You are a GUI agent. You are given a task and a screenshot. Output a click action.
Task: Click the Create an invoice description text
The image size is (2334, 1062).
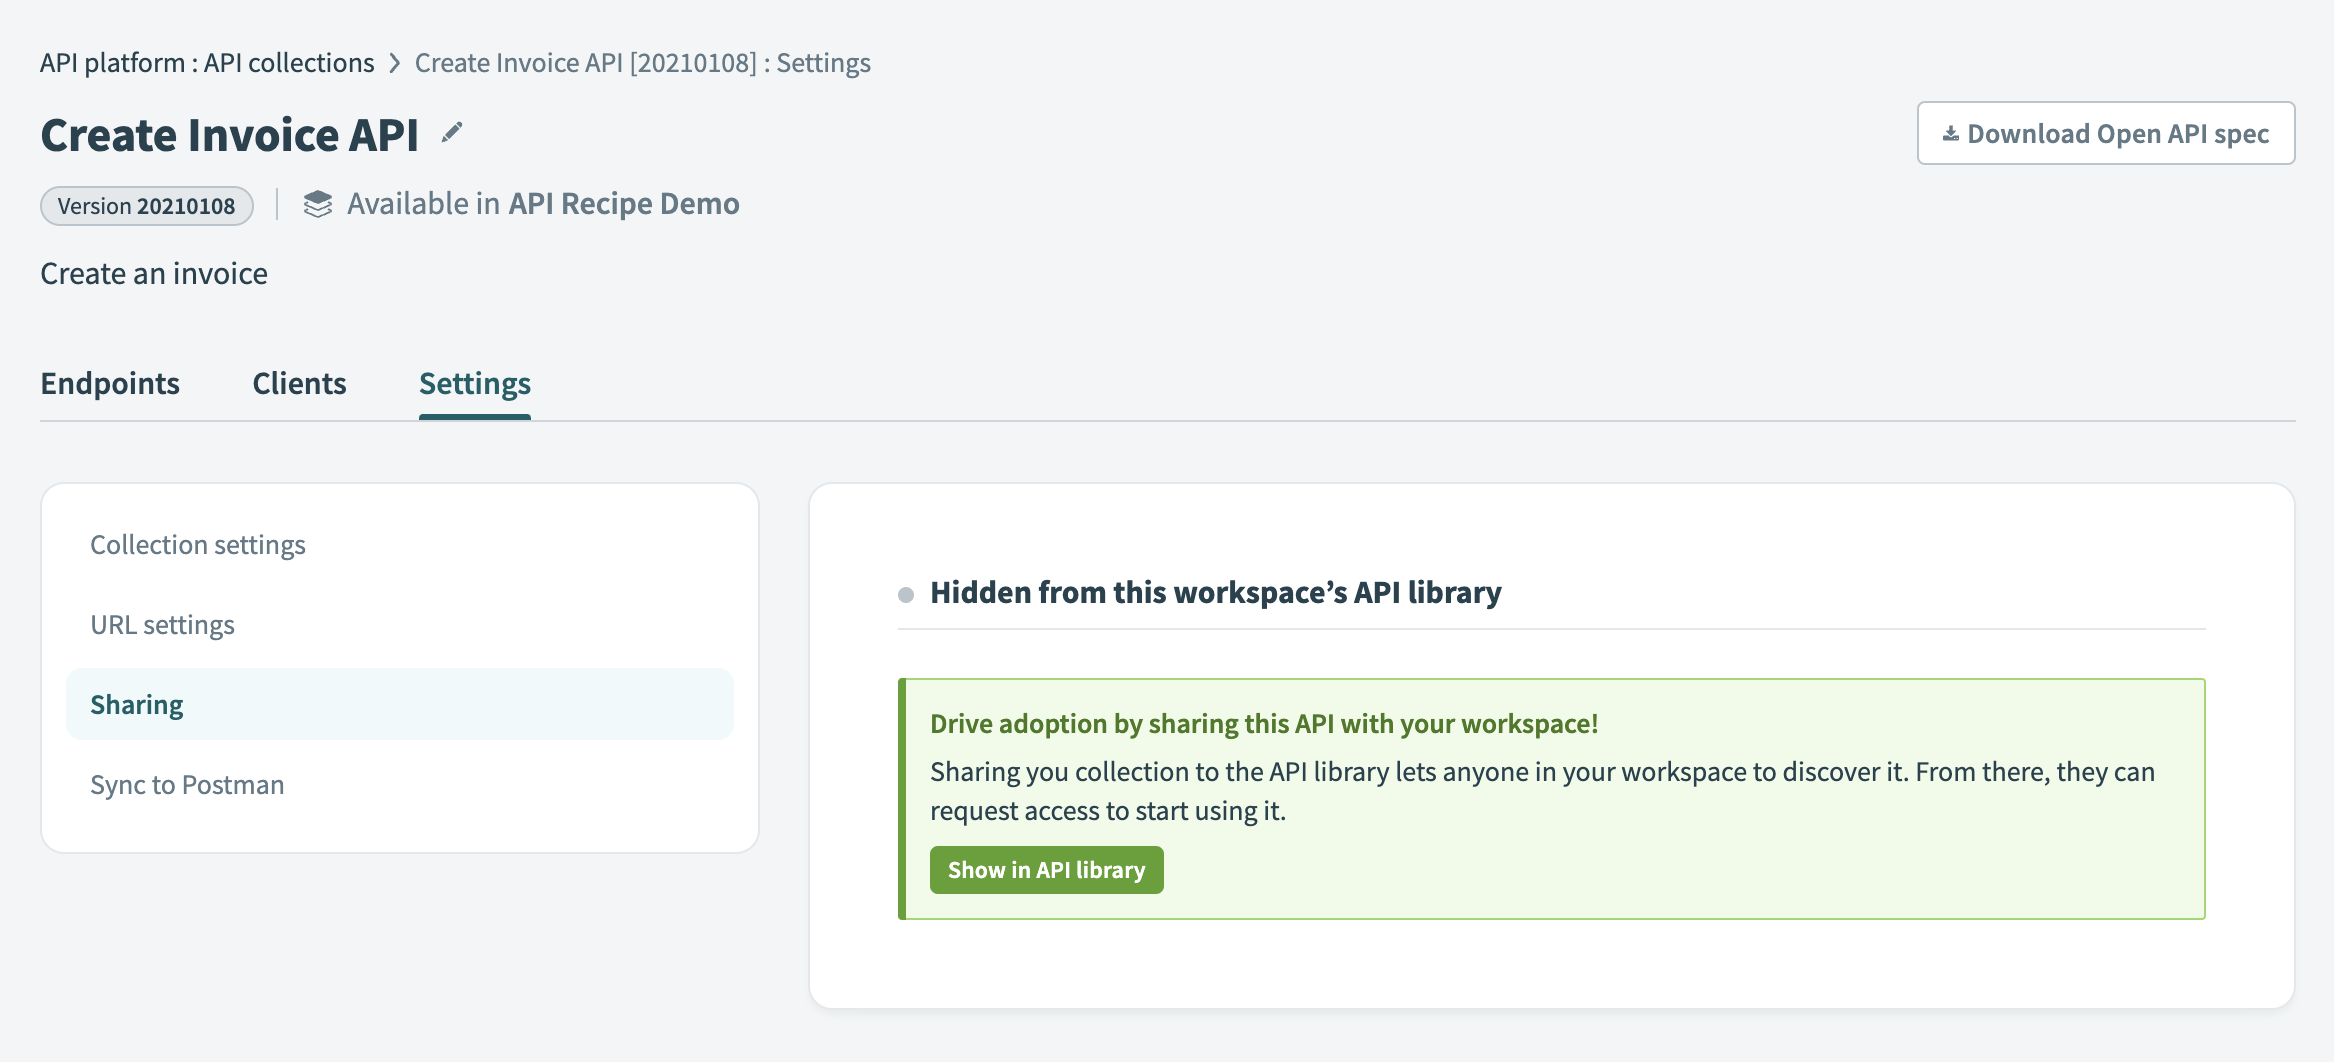tap(153, 273)
